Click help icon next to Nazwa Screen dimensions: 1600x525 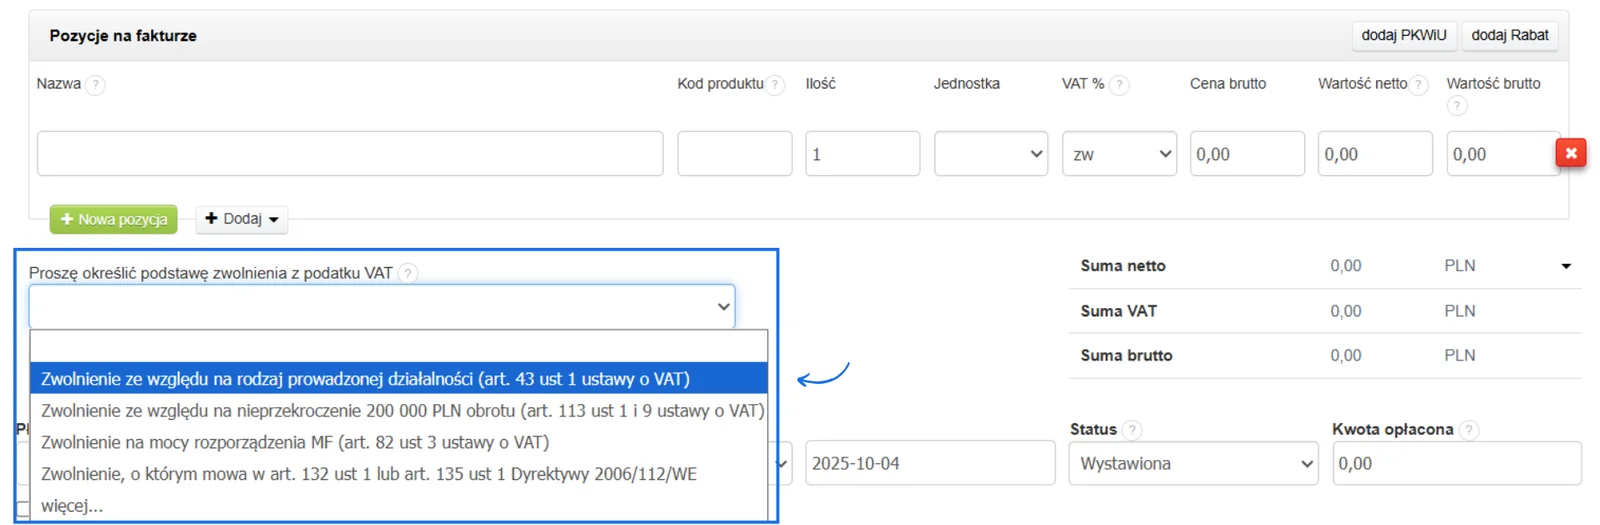[x=95, y=85]
